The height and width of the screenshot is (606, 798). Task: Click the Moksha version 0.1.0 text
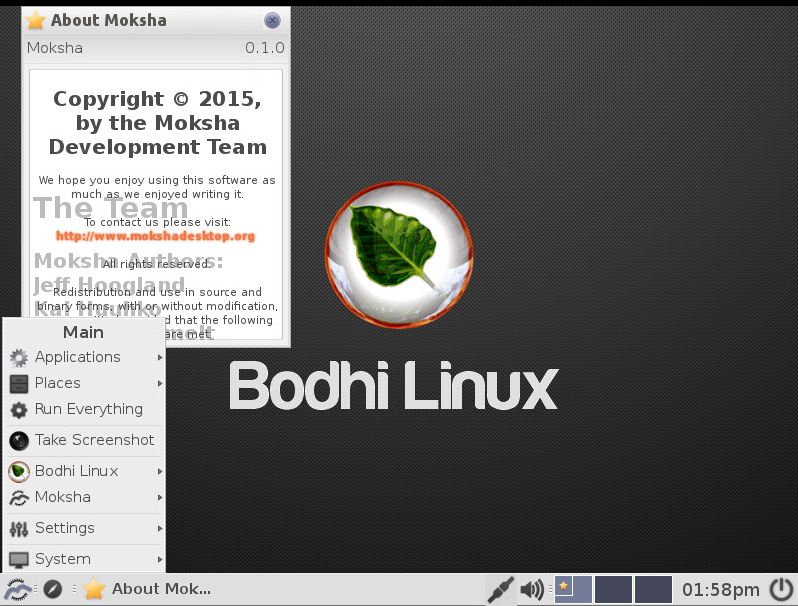click(x=265, y=48)
